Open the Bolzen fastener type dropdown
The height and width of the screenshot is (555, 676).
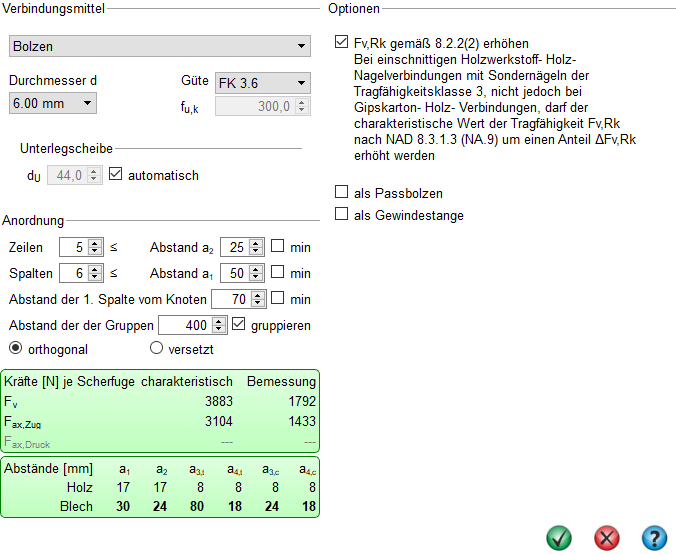tap(159, 47)
